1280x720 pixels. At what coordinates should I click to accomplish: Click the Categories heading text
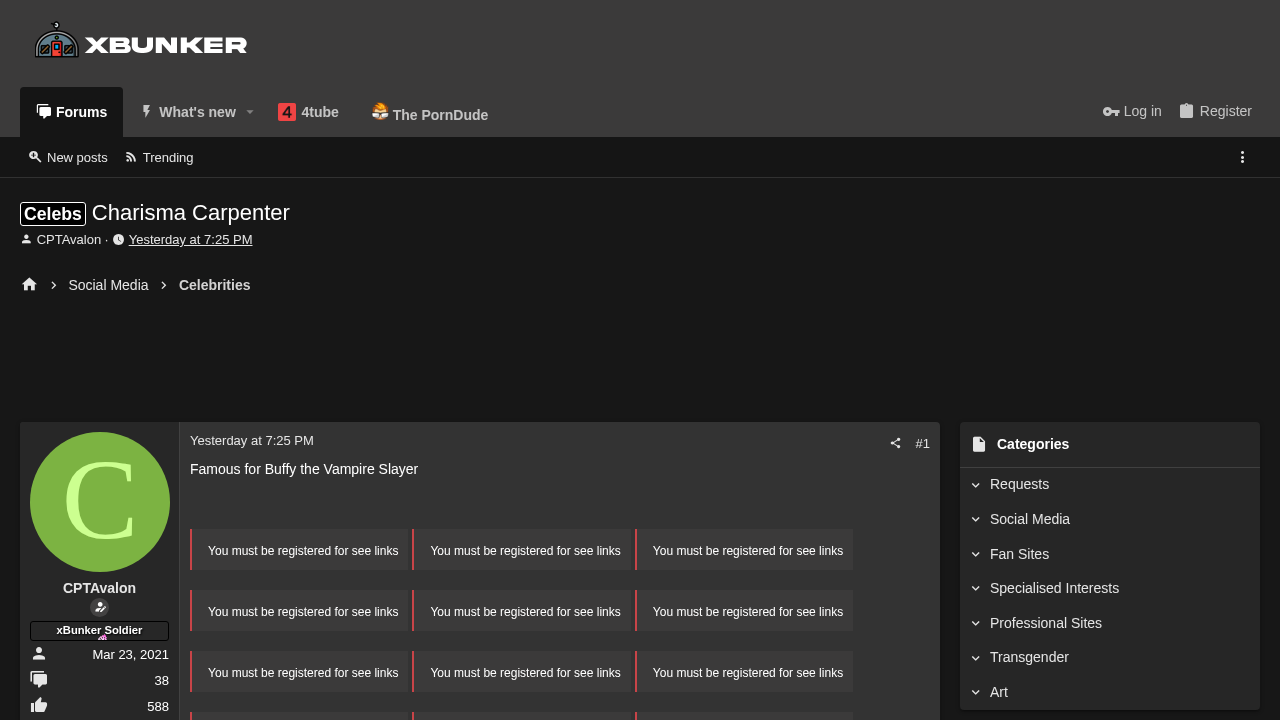(1033, 444)
